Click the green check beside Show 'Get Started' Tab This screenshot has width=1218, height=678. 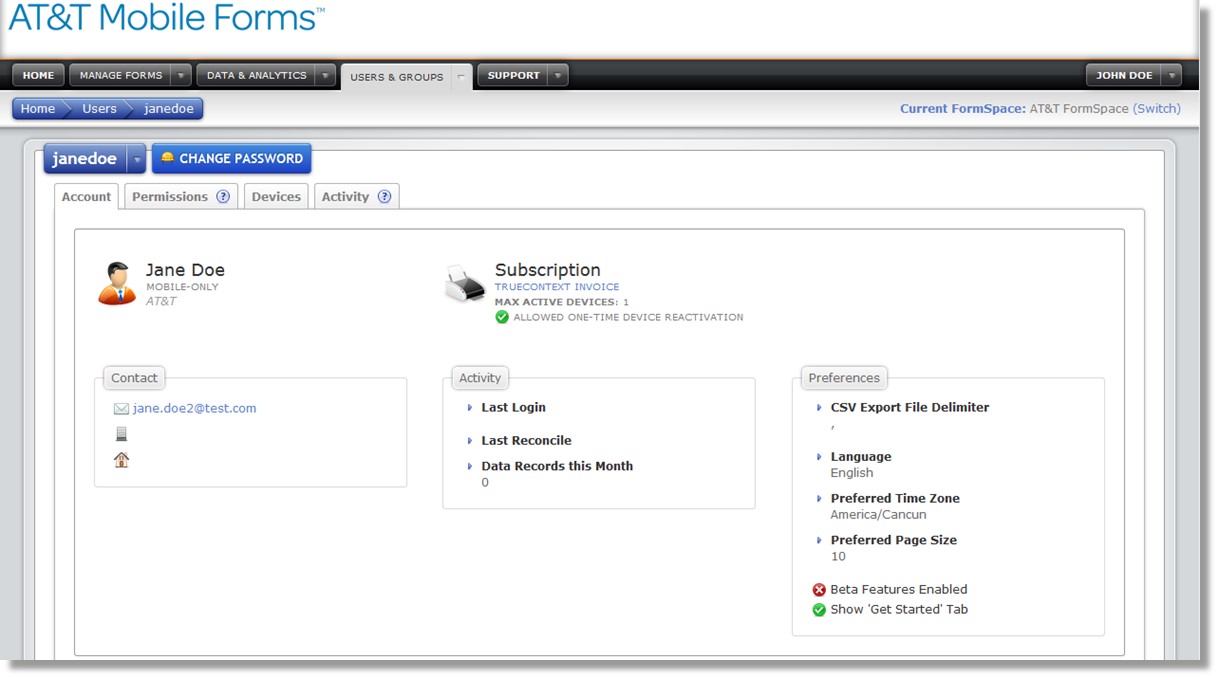point(819,610)
